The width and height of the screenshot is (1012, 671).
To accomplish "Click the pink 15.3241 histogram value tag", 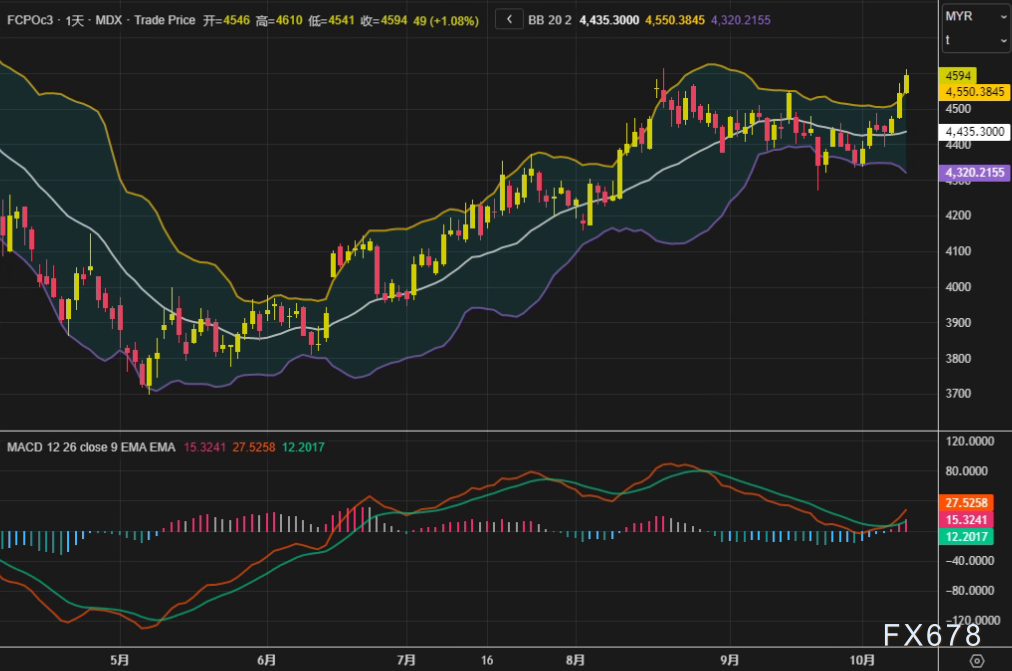I will [968, 520].
